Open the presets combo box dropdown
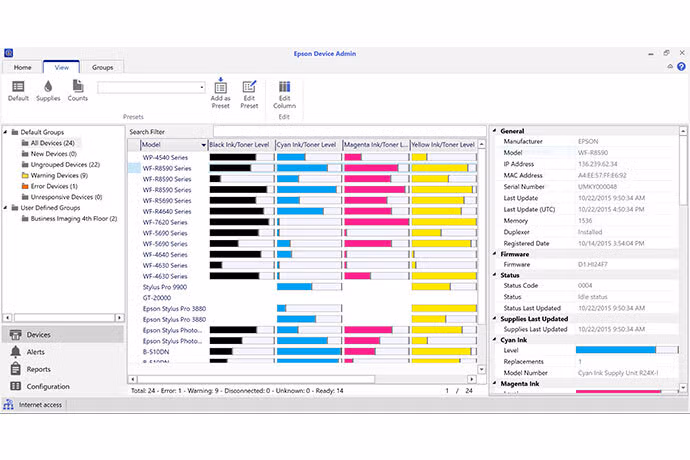Screen dimensions: 690x460 tap(202, 88)
